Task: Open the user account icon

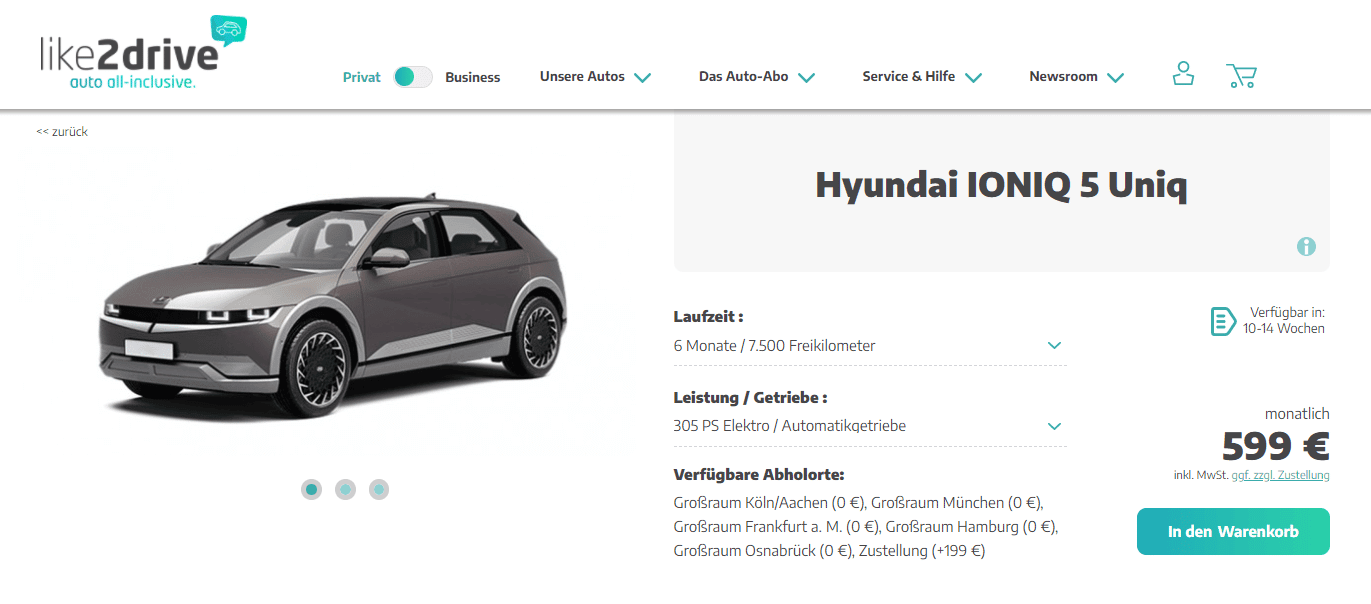Action: (x=1183, y=74)
